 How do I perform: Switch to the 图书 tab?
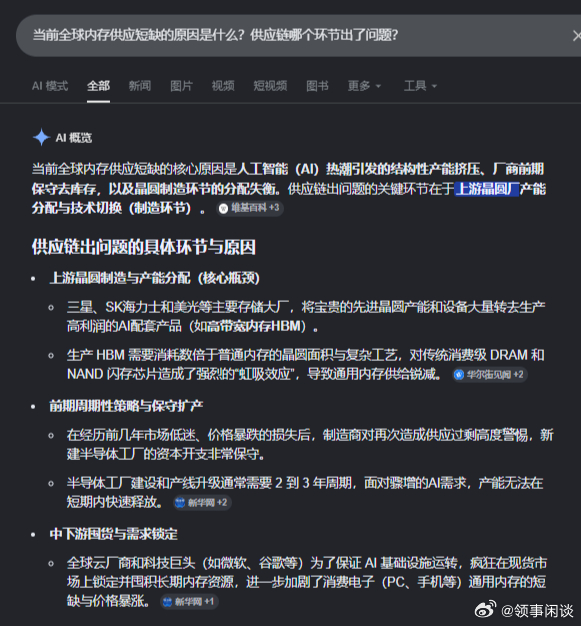(x=317, y=86)
